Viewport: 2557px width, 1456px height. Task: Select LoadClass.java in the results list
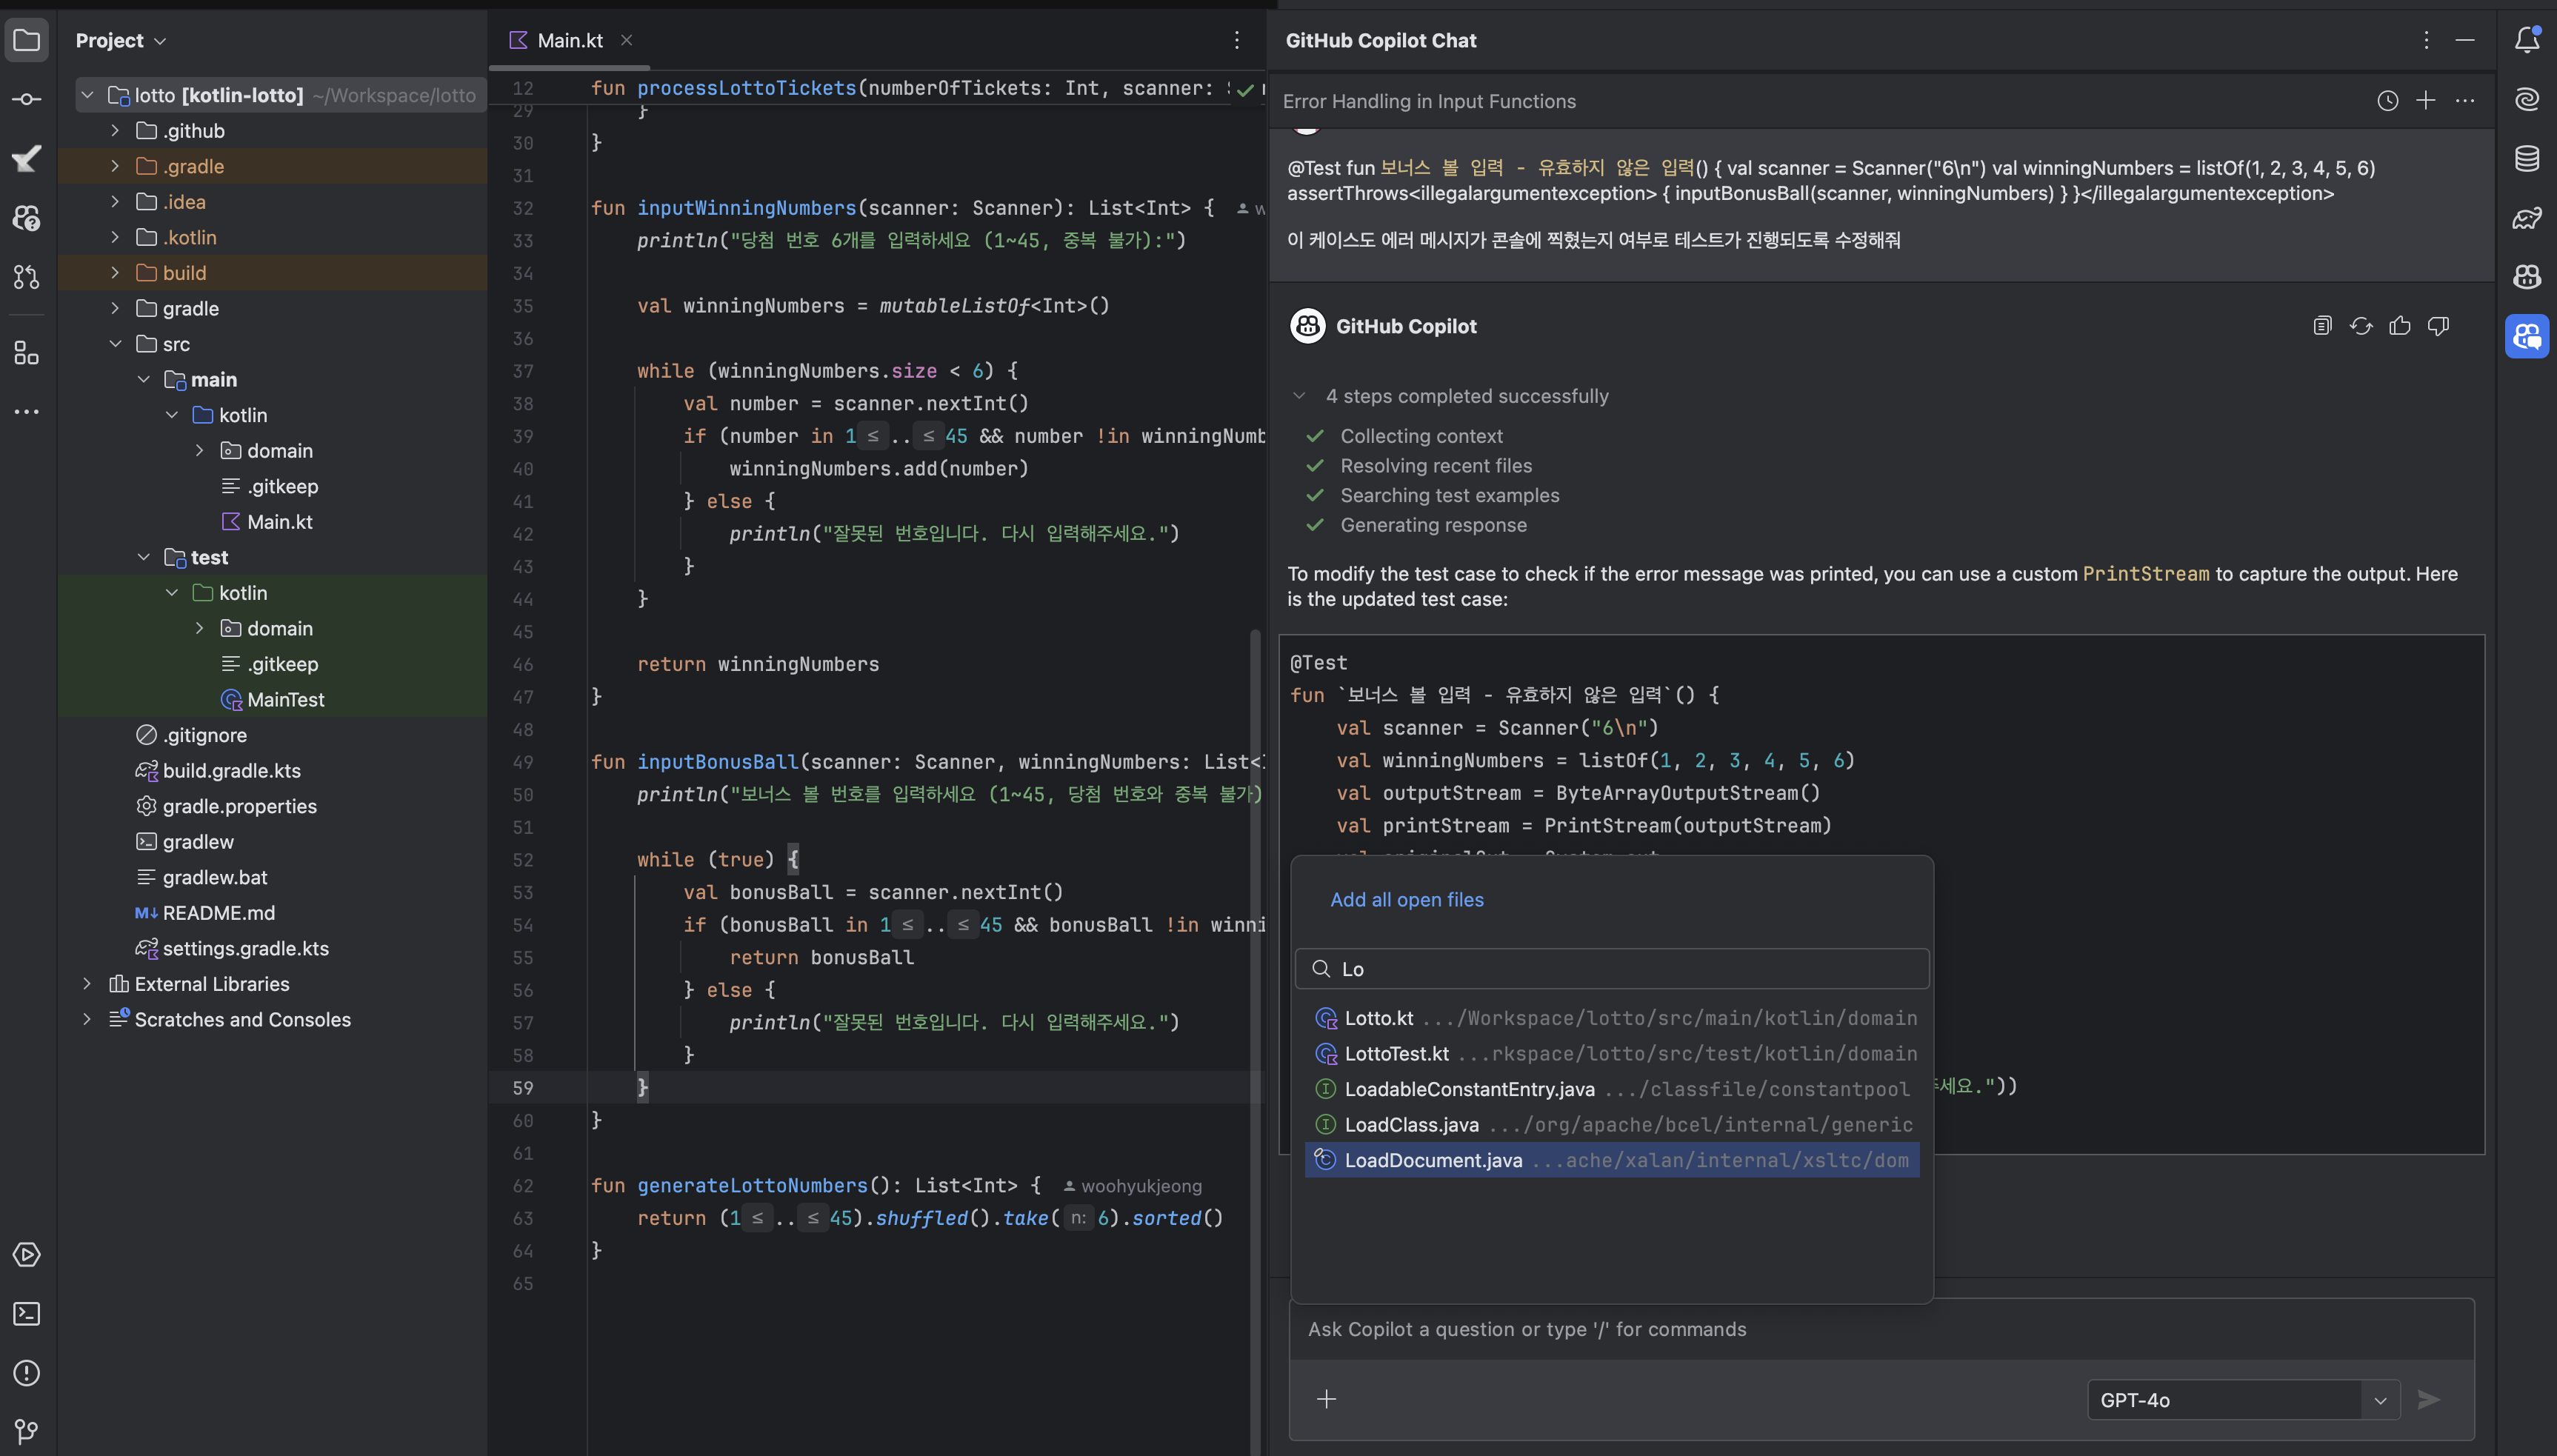[x=1612, y=1125]
